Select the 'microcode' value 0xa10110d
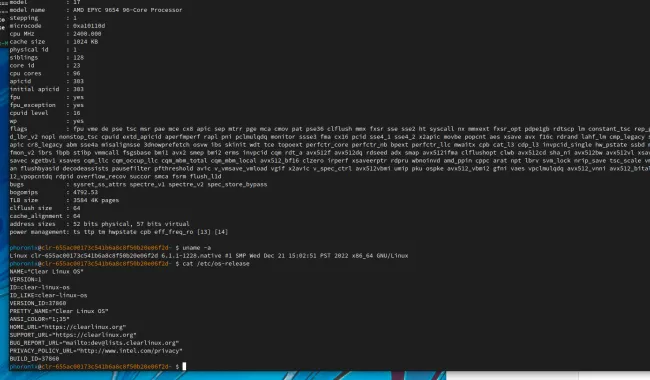650x380 pixels. click(x=89, y=26)
